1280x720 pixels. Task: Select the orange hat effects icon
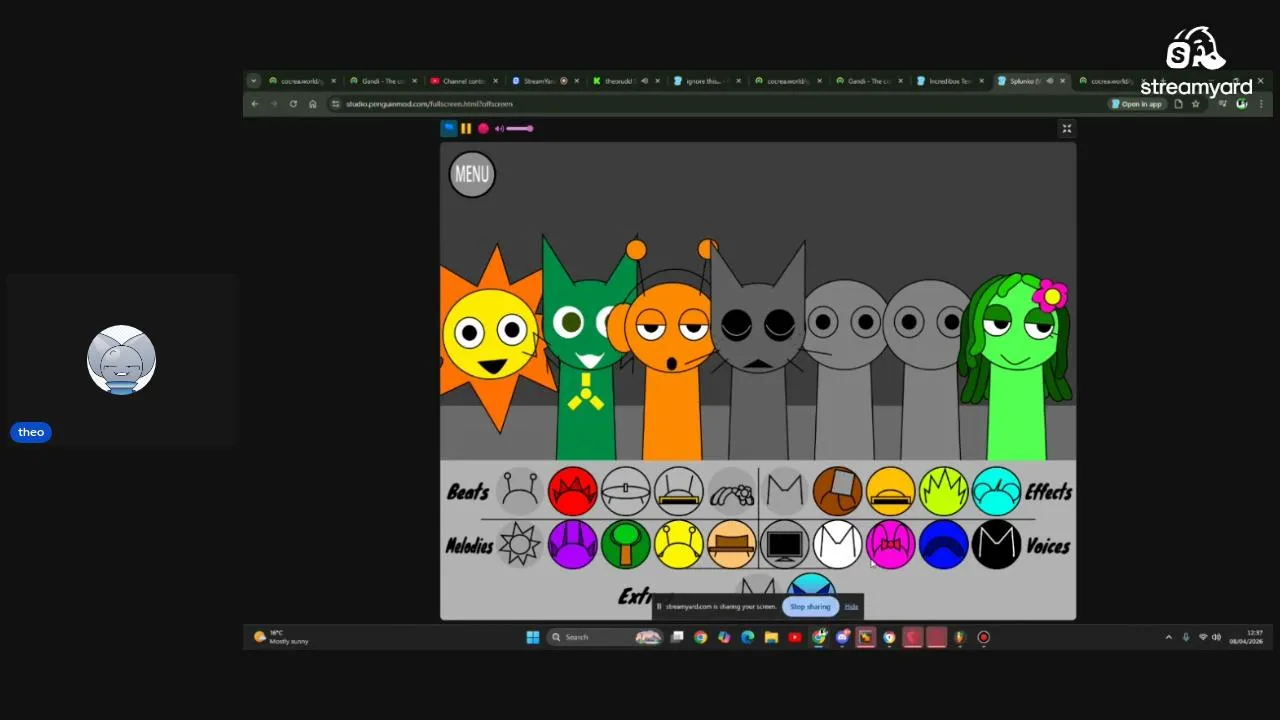tap(891, 491)
